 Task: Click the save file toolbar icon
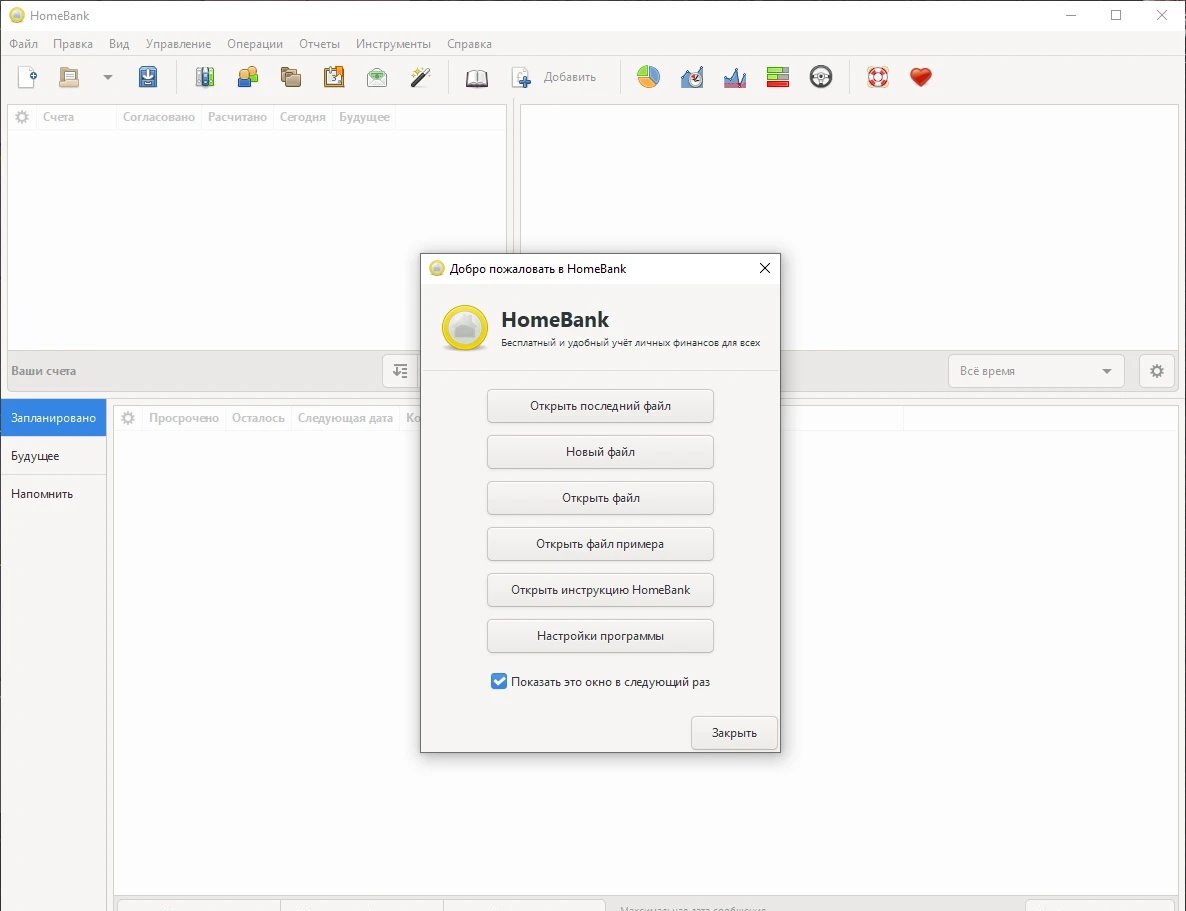(148, 77)
